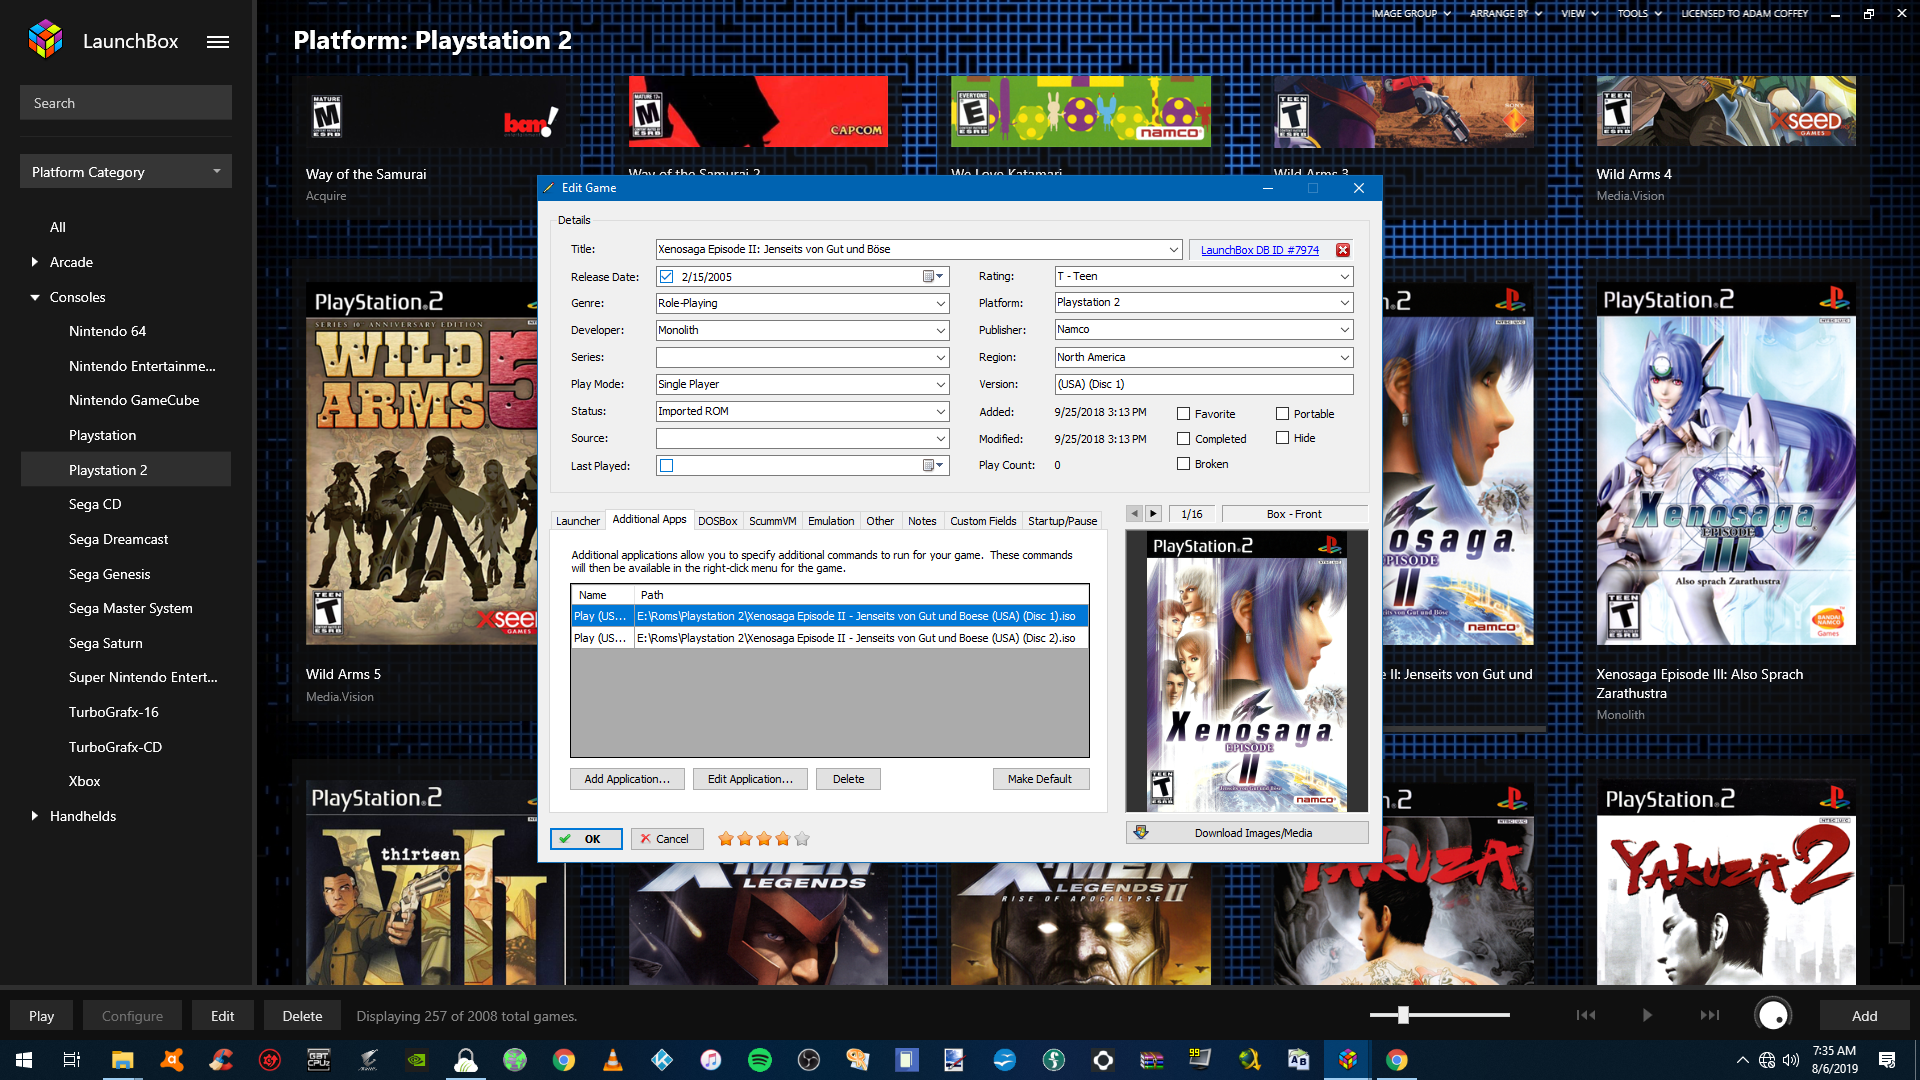Check the Portable checkbox
The image size is (1920, 1080).
point(1283,414)
